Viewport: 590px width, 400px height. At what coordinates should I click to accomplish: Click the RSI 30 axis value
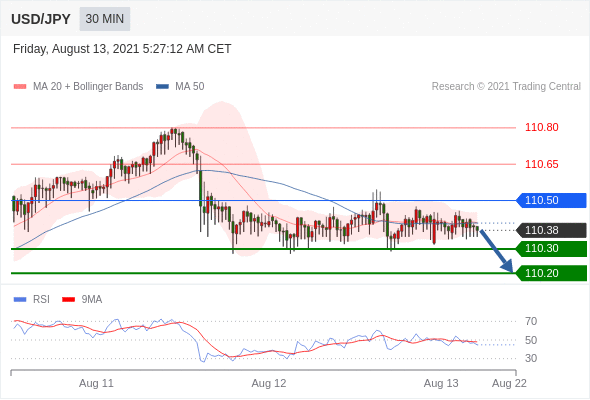pyautogui.click(x=531, y=358)
